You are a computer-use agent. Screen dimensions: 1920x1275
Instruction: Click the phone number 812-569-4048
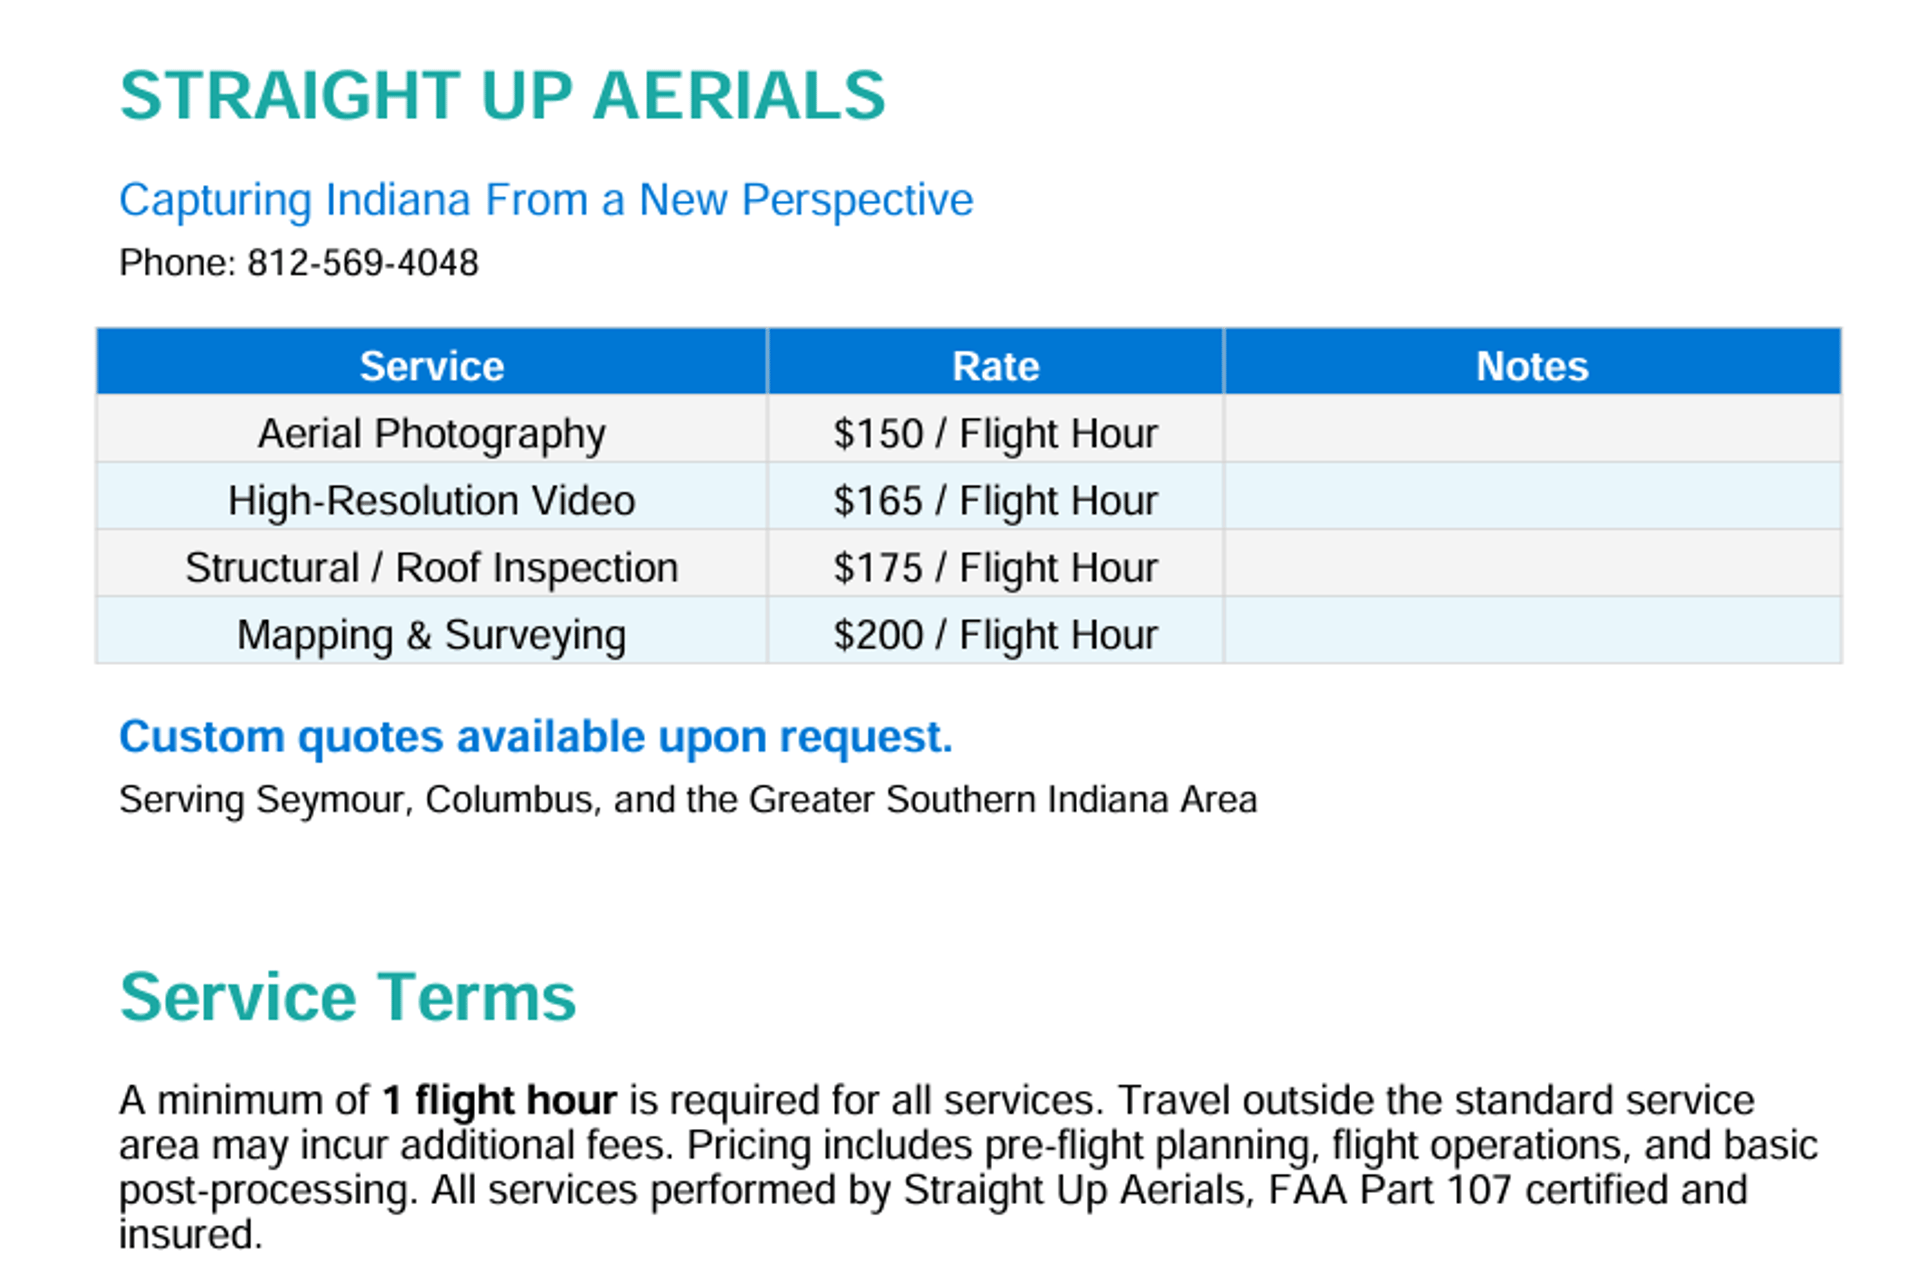[x=362, y=263]
